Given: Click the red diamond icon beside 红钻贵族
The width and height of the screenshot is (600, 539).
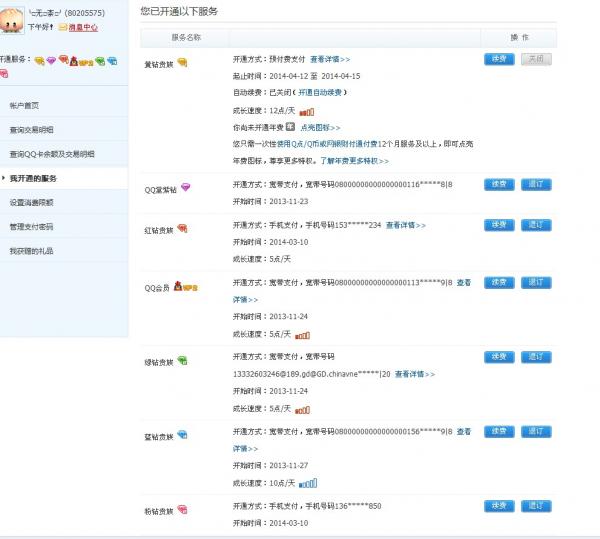Looking at the screenshot, I should click(183, 229).
